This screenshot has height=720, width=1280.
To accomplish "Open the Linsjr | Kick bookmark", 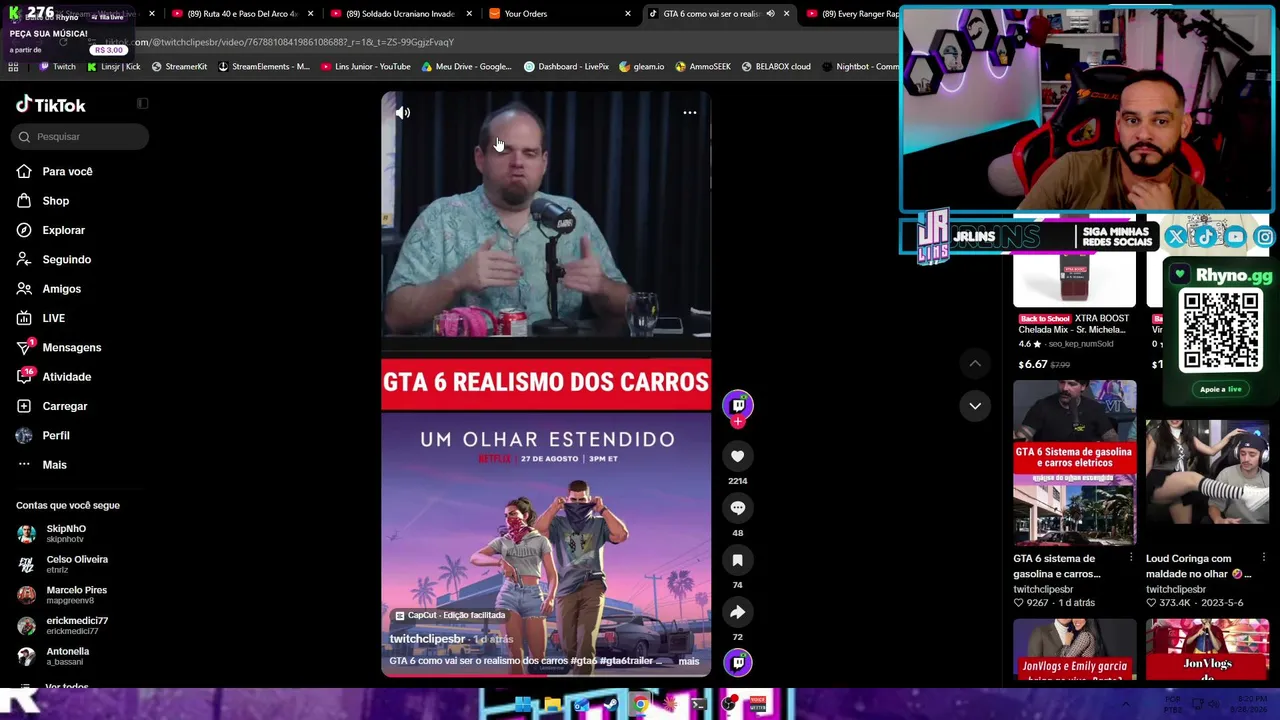I will tap(113, 67).
